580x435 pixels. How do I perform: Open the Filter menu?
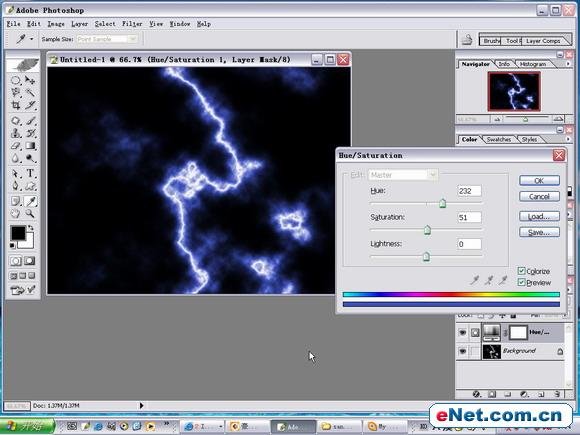(132, 24)
